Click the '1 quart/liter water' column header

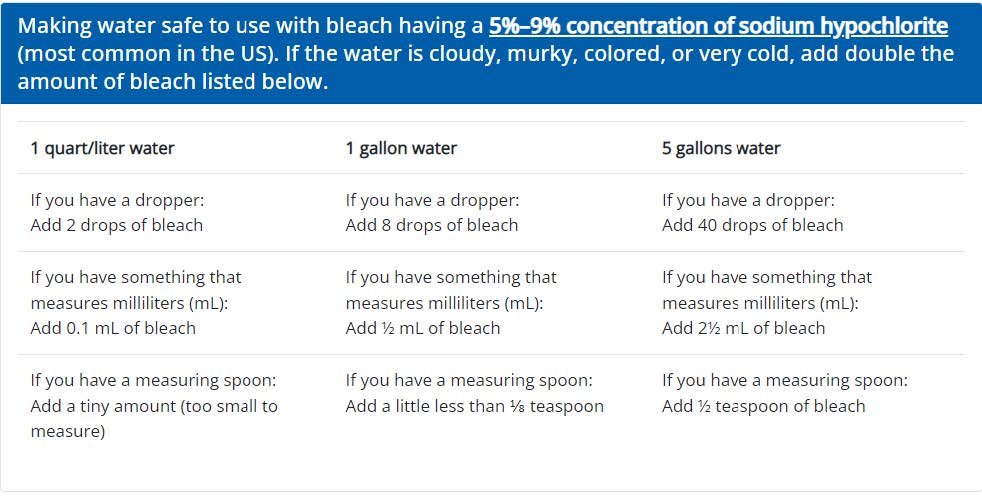click(x=102, y=148)
